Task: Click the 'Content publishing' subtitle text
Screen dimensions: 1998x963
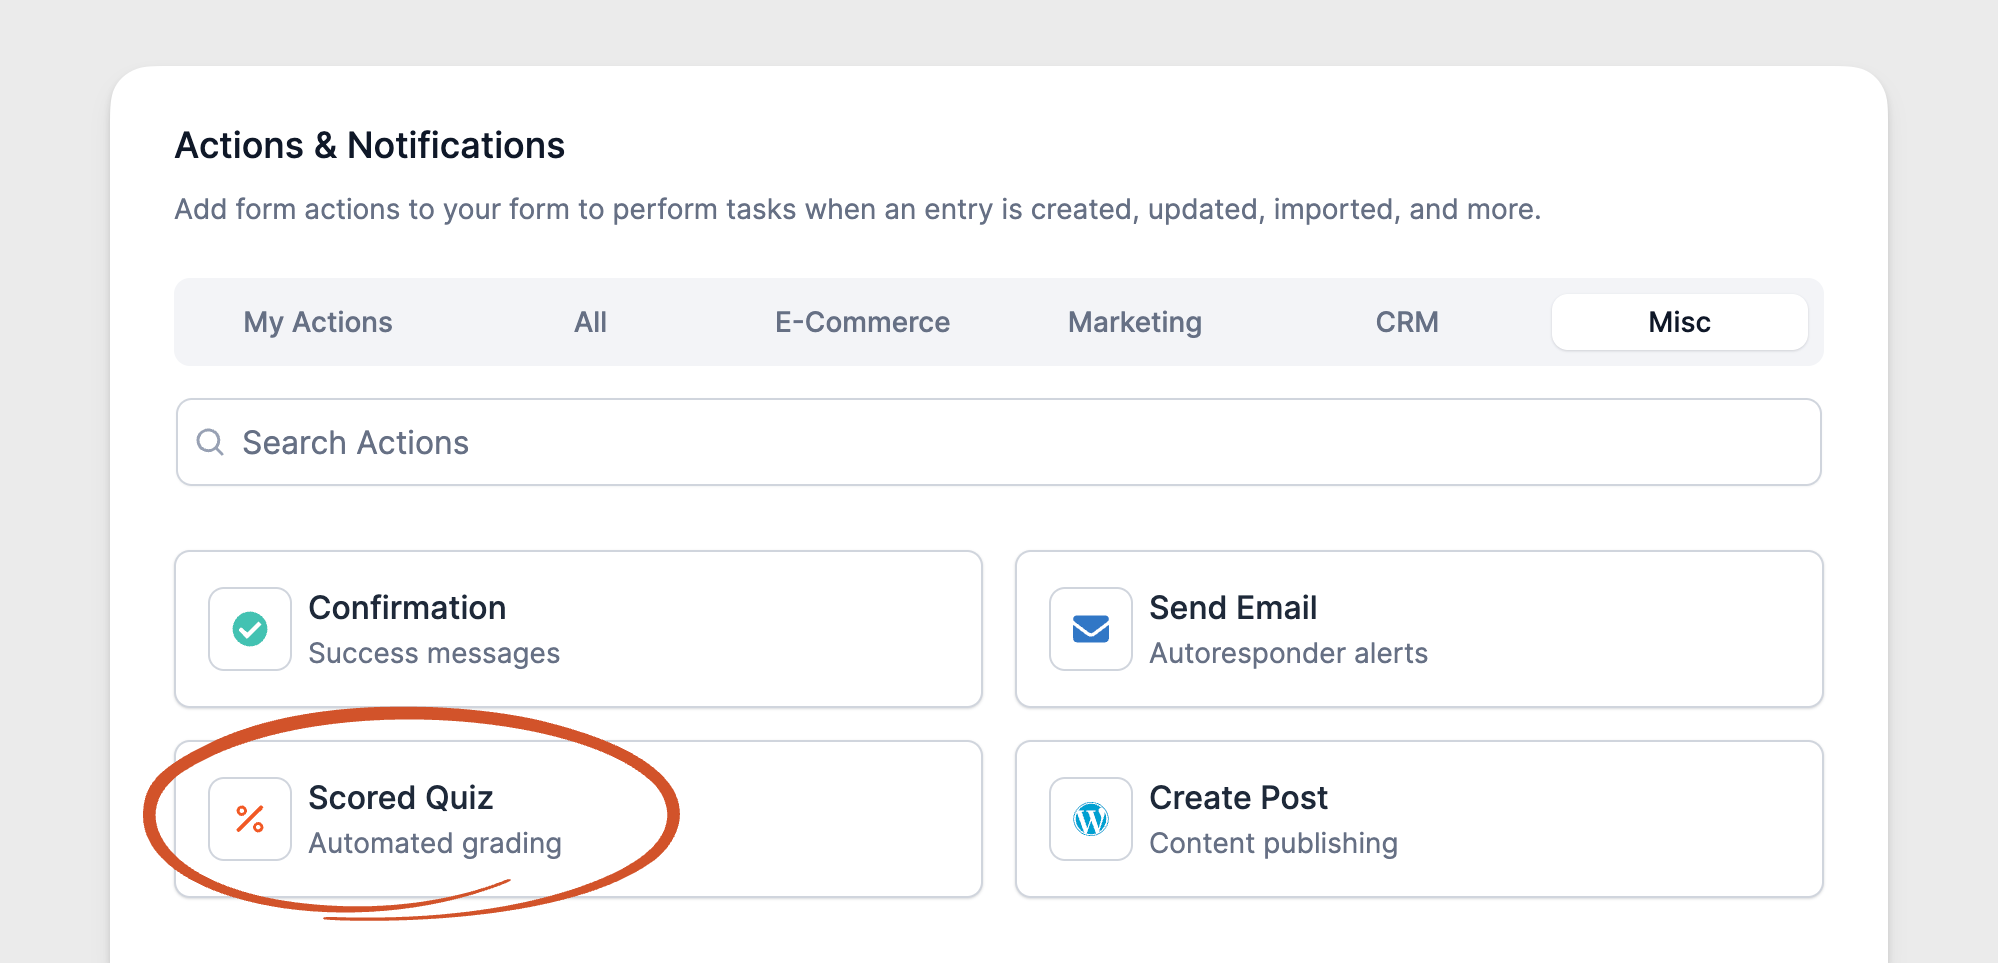Action: coord(1273,844)
